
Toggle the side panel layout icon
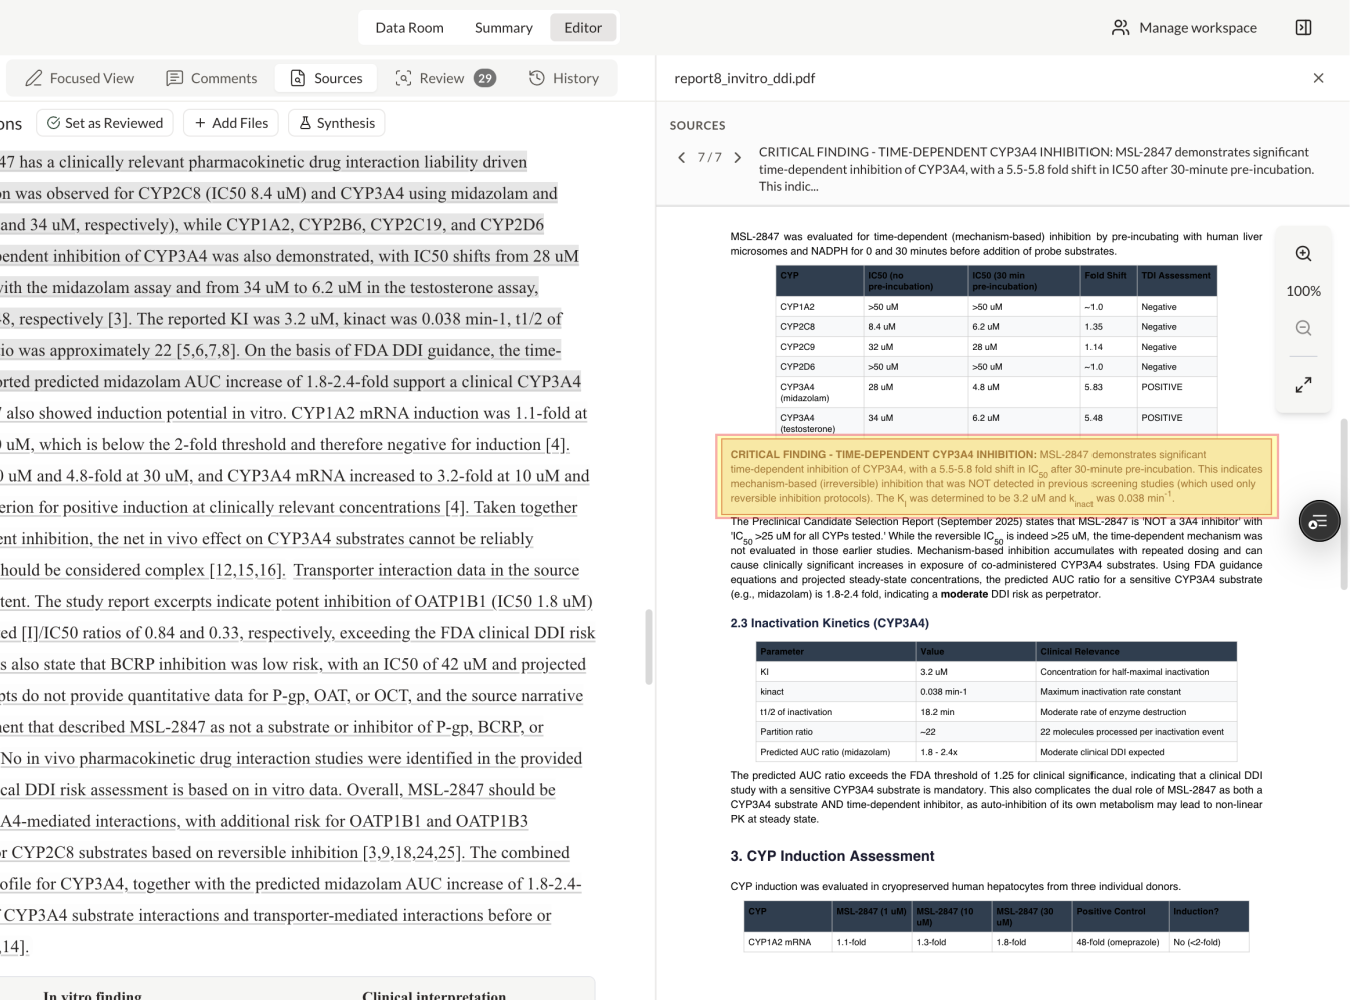coord(1303,28)
